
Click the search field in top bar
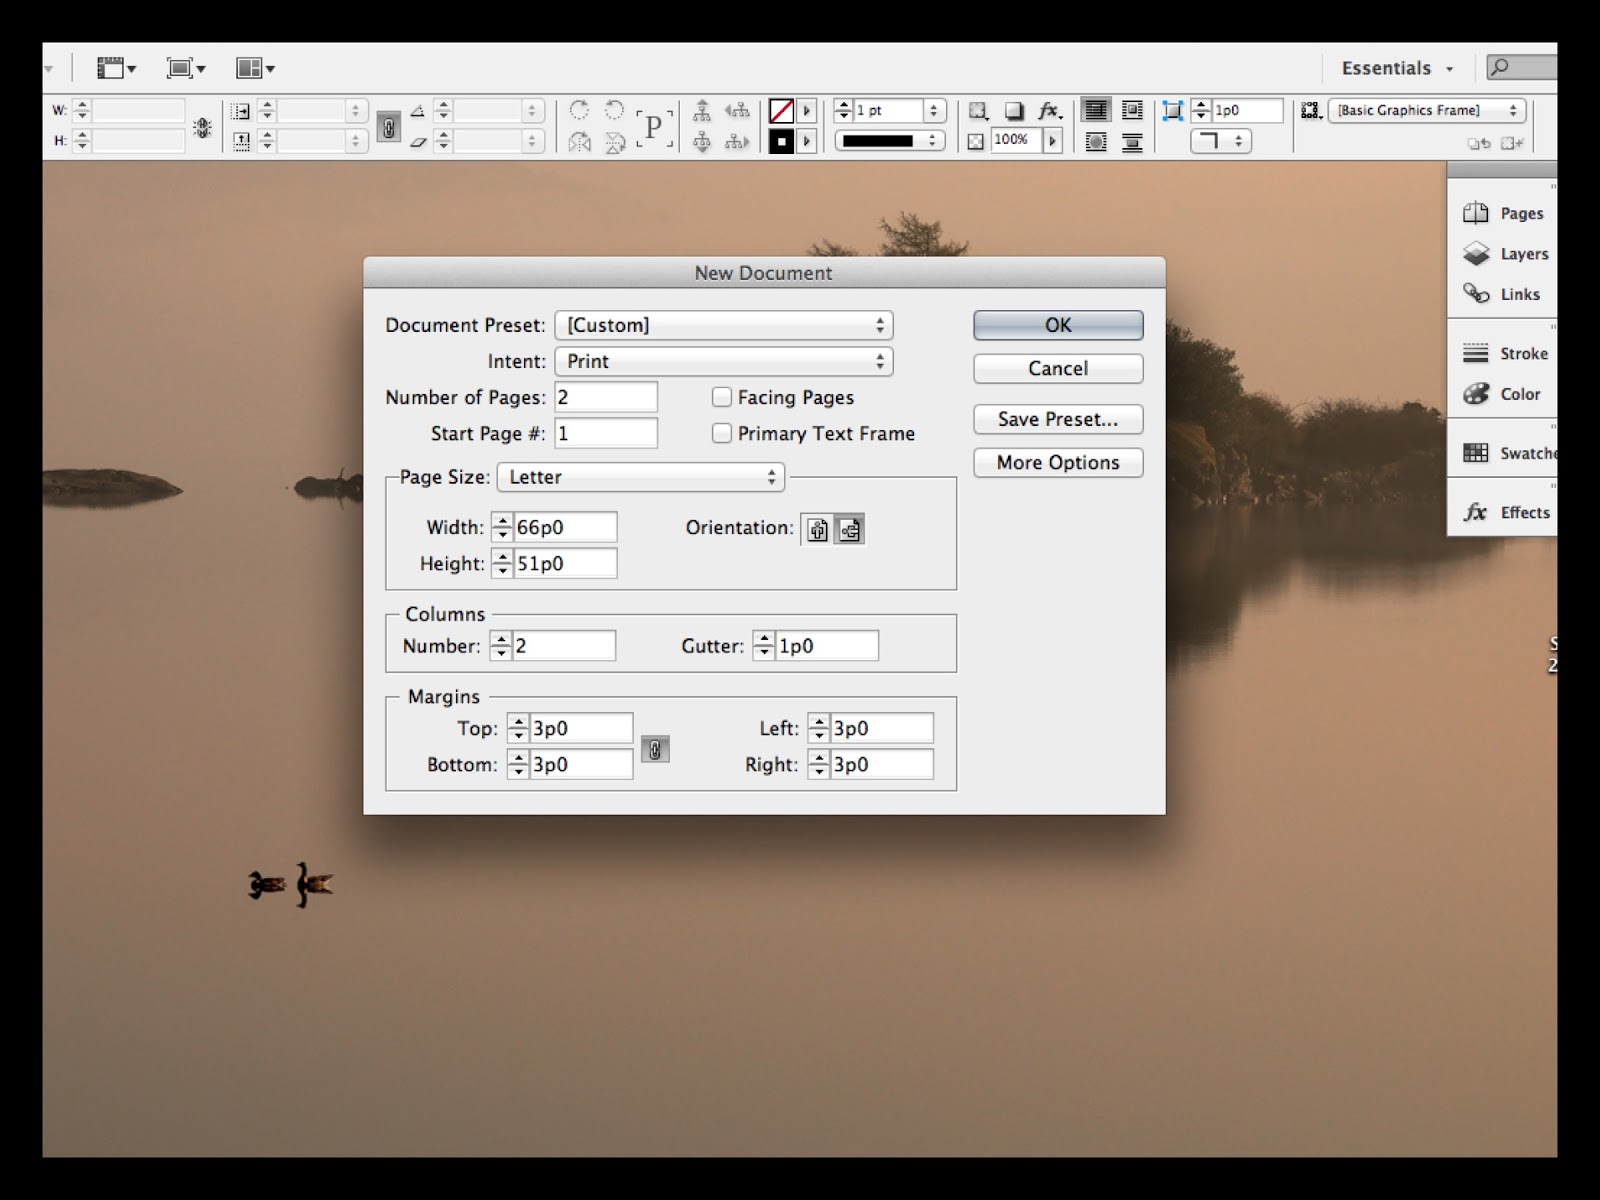(1521, 67)
